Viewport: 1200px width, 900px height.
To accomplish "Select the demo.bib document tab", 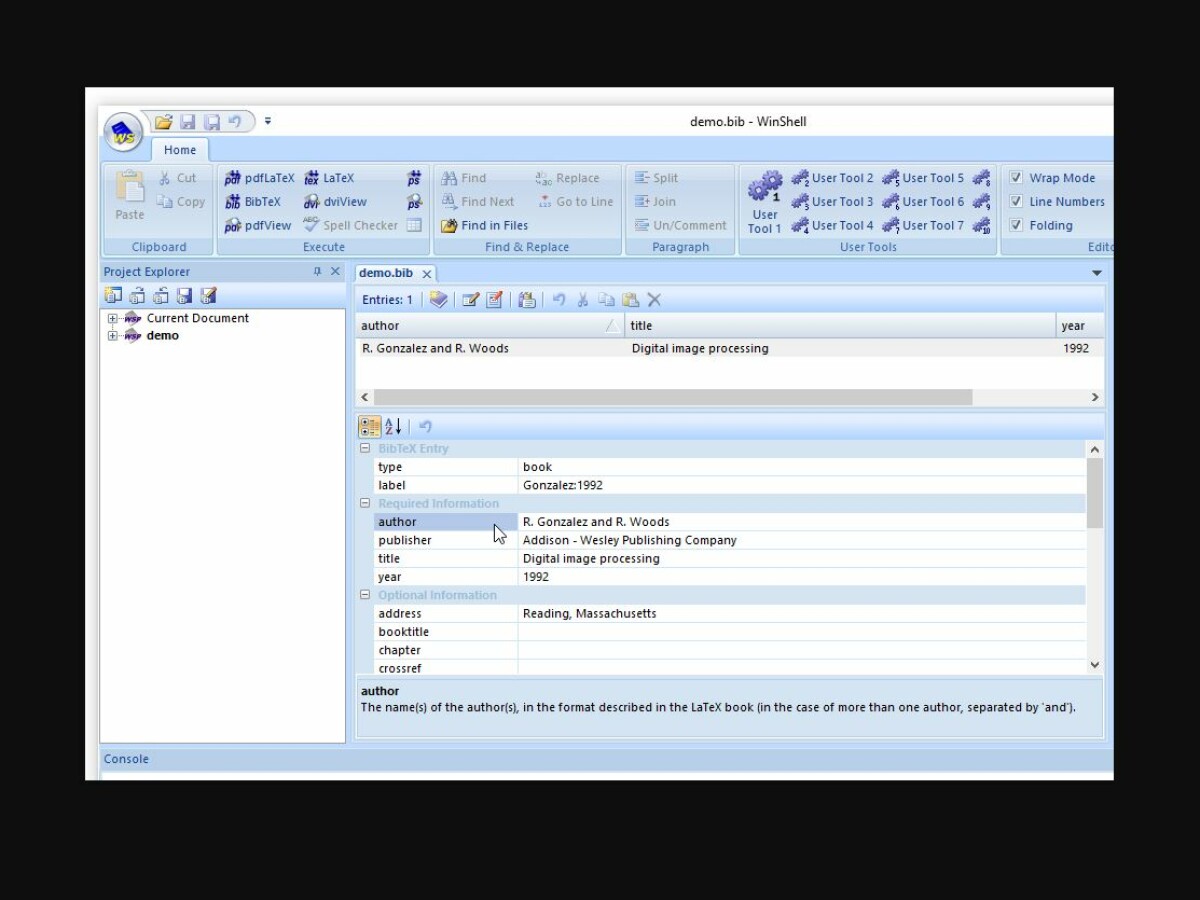I will click(x=387, y=272).
